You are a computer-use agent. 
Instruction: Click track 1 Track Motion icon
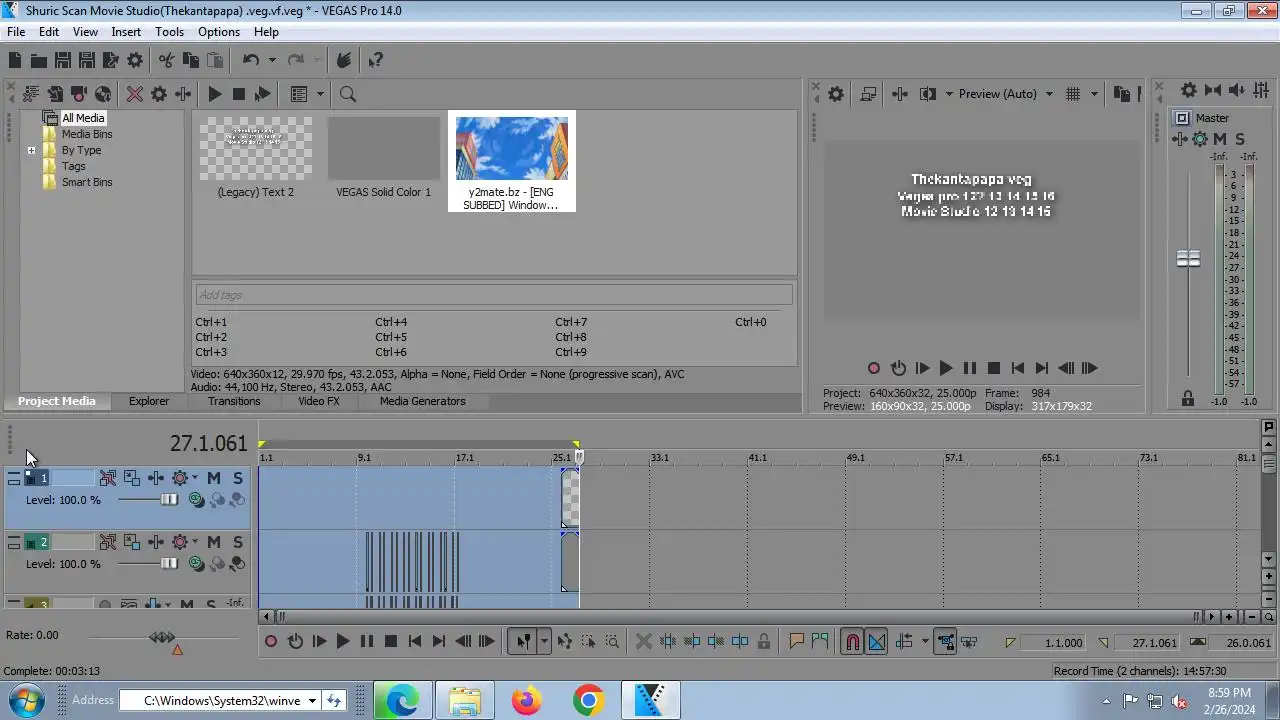pos(132,478)
